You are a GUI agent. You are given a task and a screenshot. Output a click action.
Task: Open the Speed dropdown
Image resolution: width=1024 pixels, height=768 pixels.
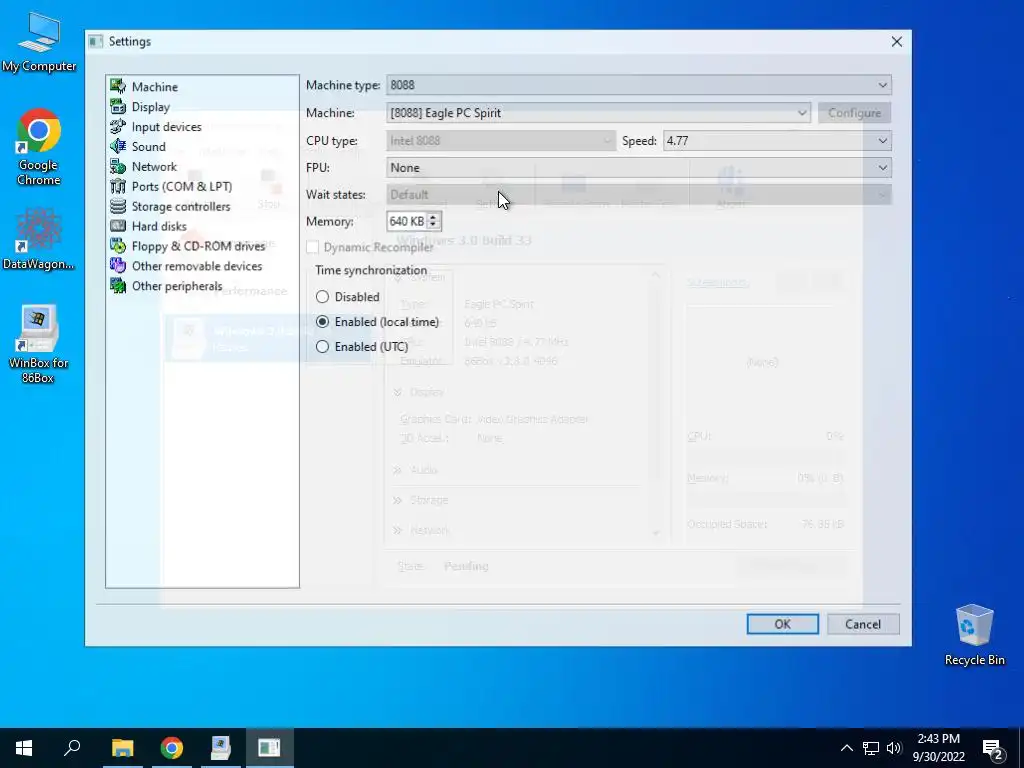pyautogui.click(x=777, y=140)
